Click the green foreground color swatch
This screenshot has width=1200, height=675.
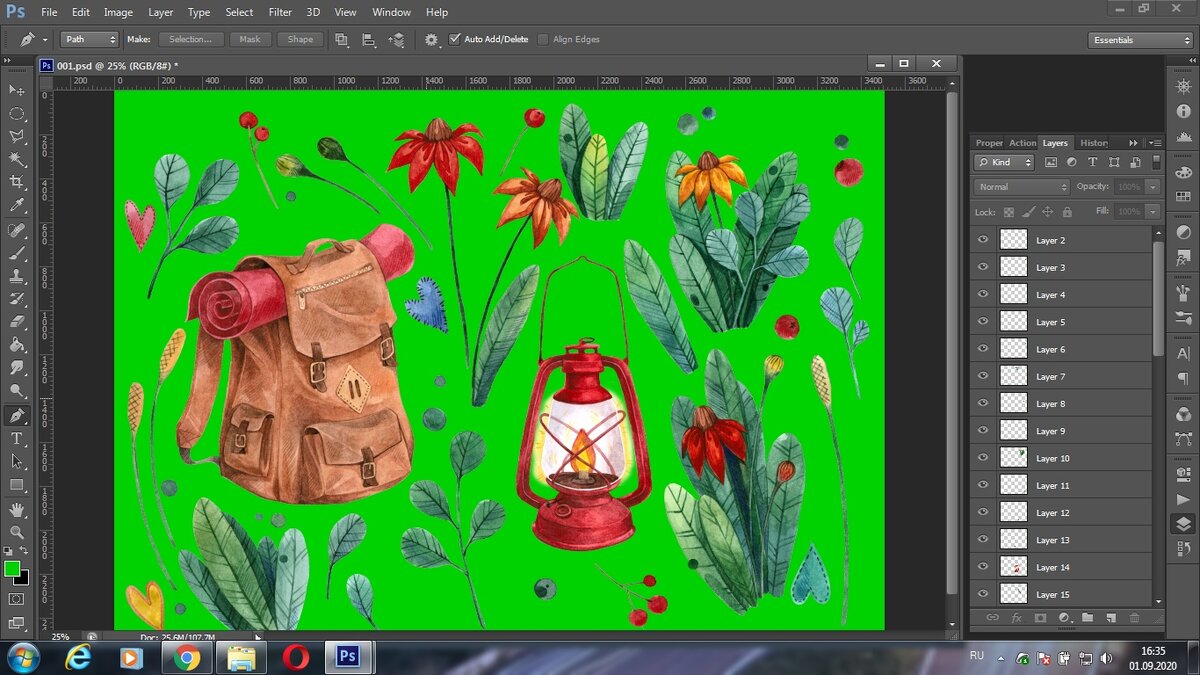(x=11, y=569)
